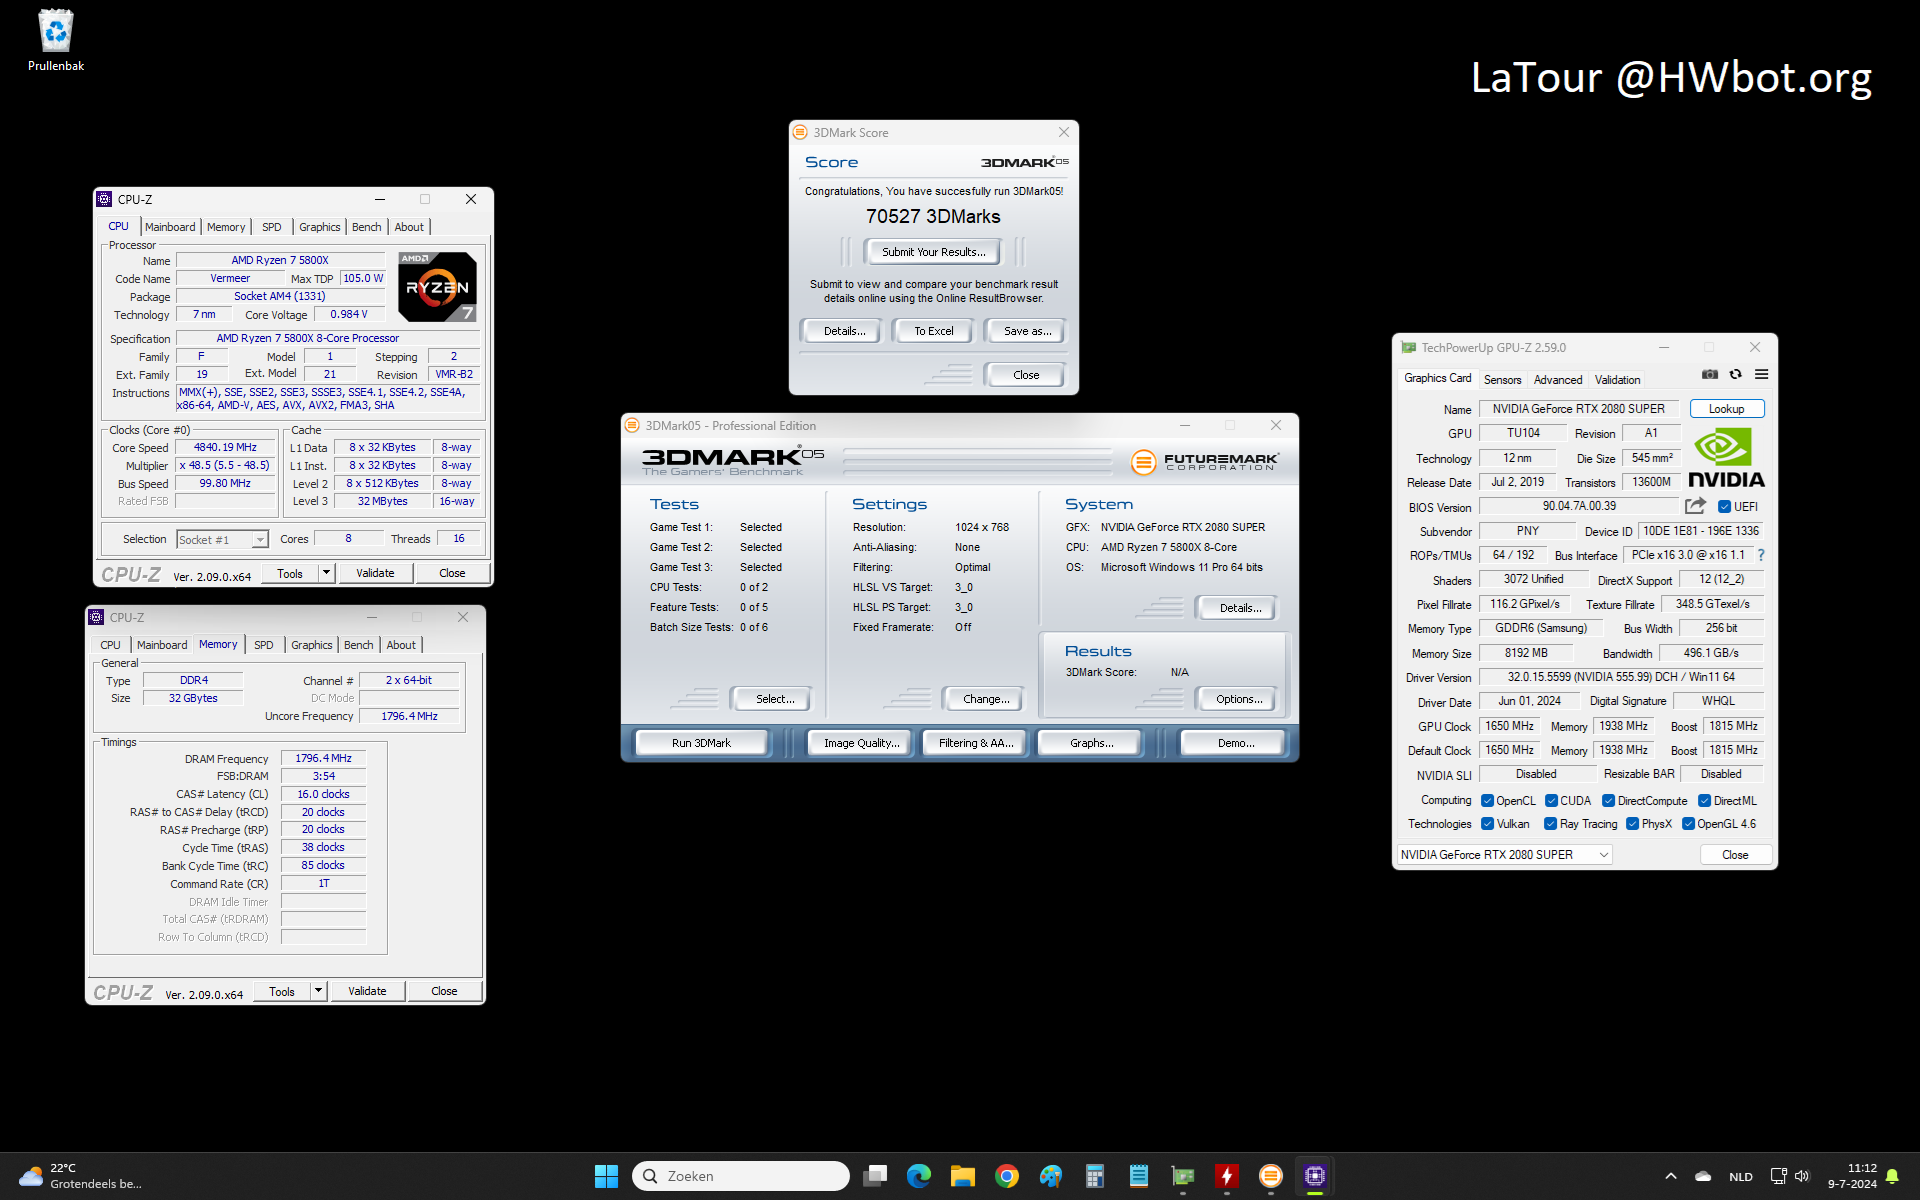Switch to Validation tab in GPU-Z
The height and width of the screenshot is (1200, 1920).
[1617, 380]
